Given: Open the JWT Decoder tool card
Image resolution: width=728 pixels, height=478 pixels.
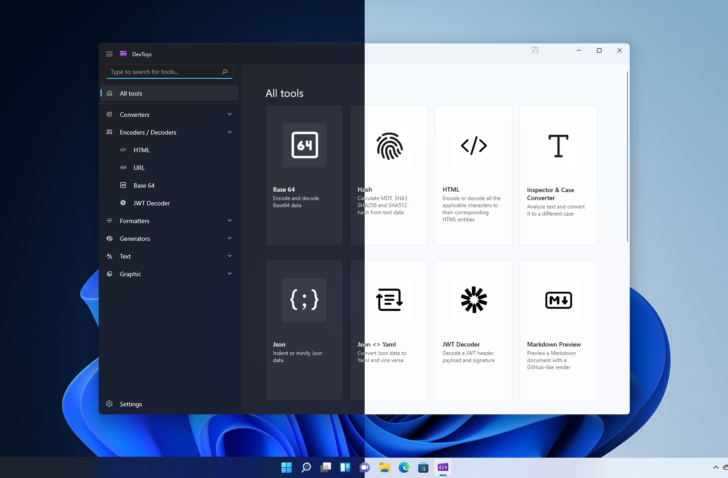Looking at the screenshot, I should click(x=474, y=330).
